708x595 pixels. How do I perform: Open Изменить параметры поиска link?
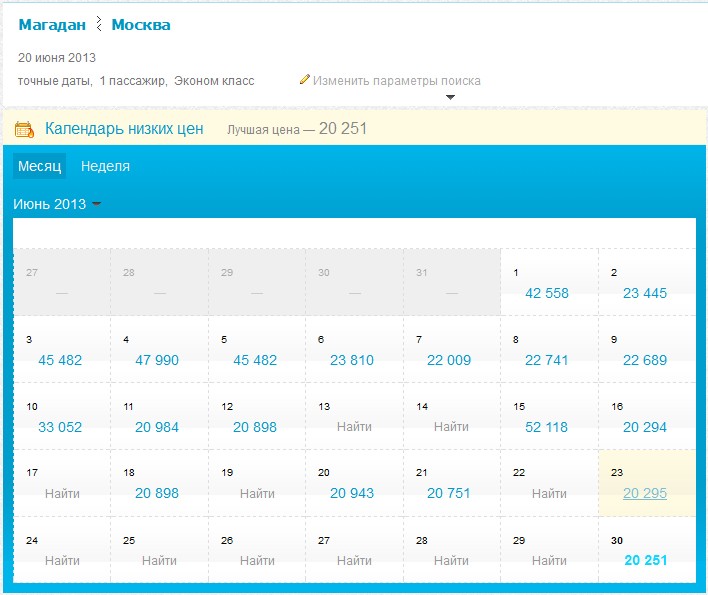pyautogui.click(x=396, y=80)
